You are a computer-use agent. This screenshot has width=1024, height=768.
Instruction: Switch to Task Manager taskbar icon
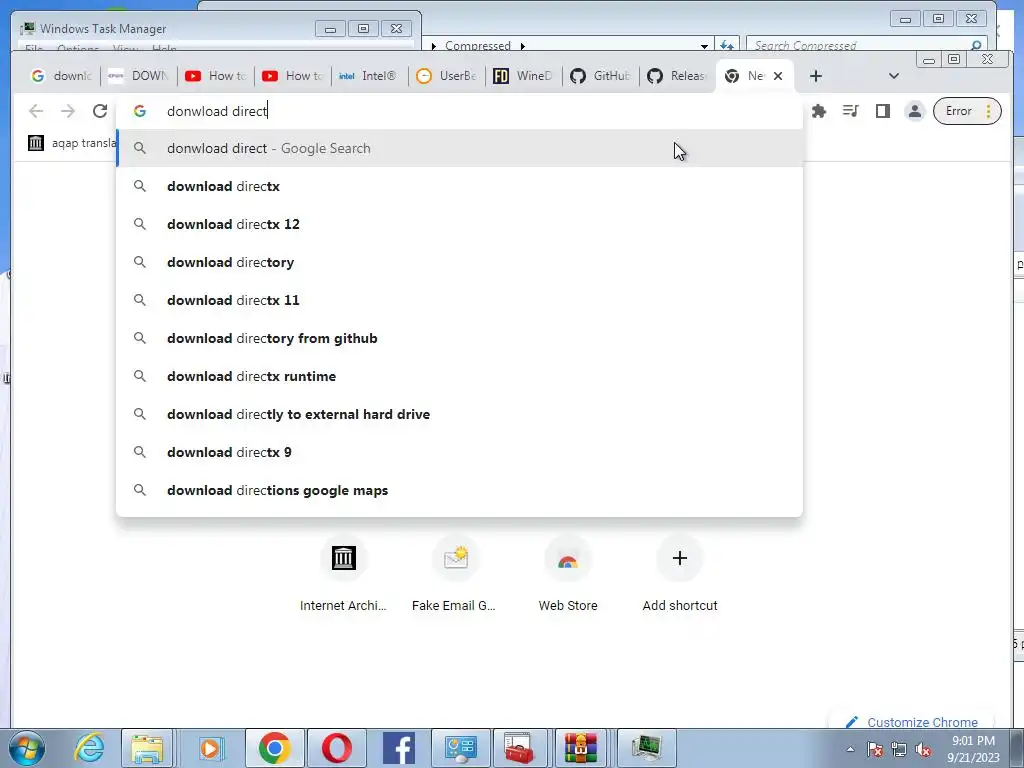click(x=647, y=748)
